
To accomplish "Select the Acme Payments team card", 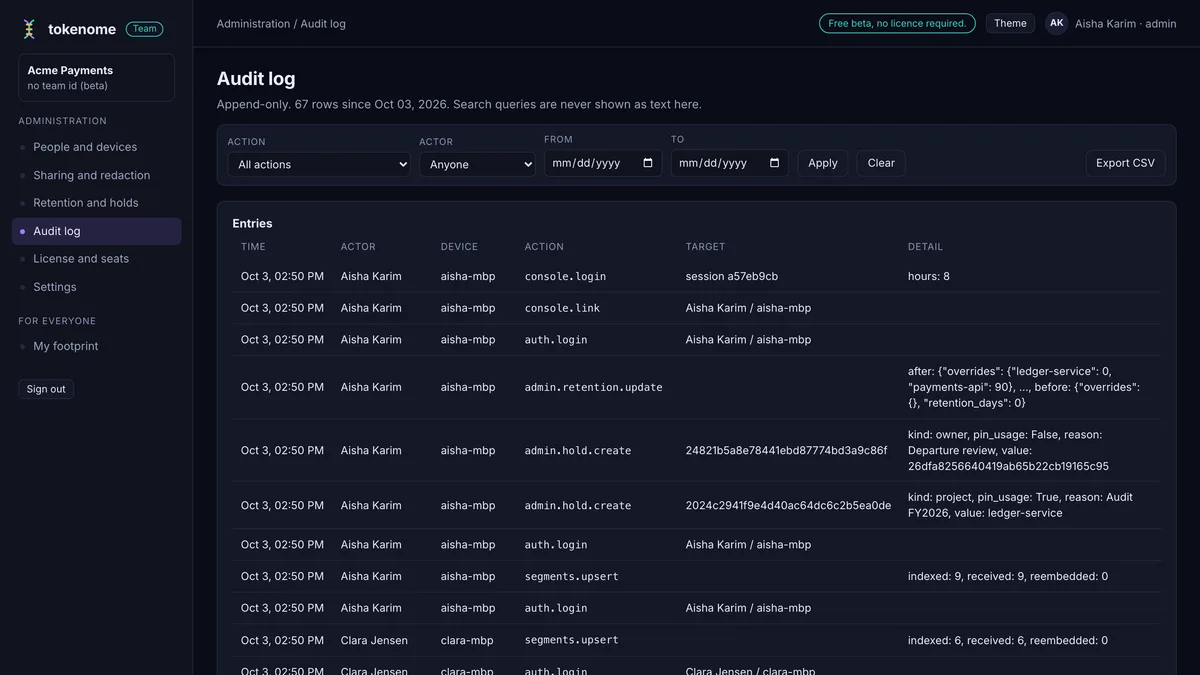I will (96, 78).
